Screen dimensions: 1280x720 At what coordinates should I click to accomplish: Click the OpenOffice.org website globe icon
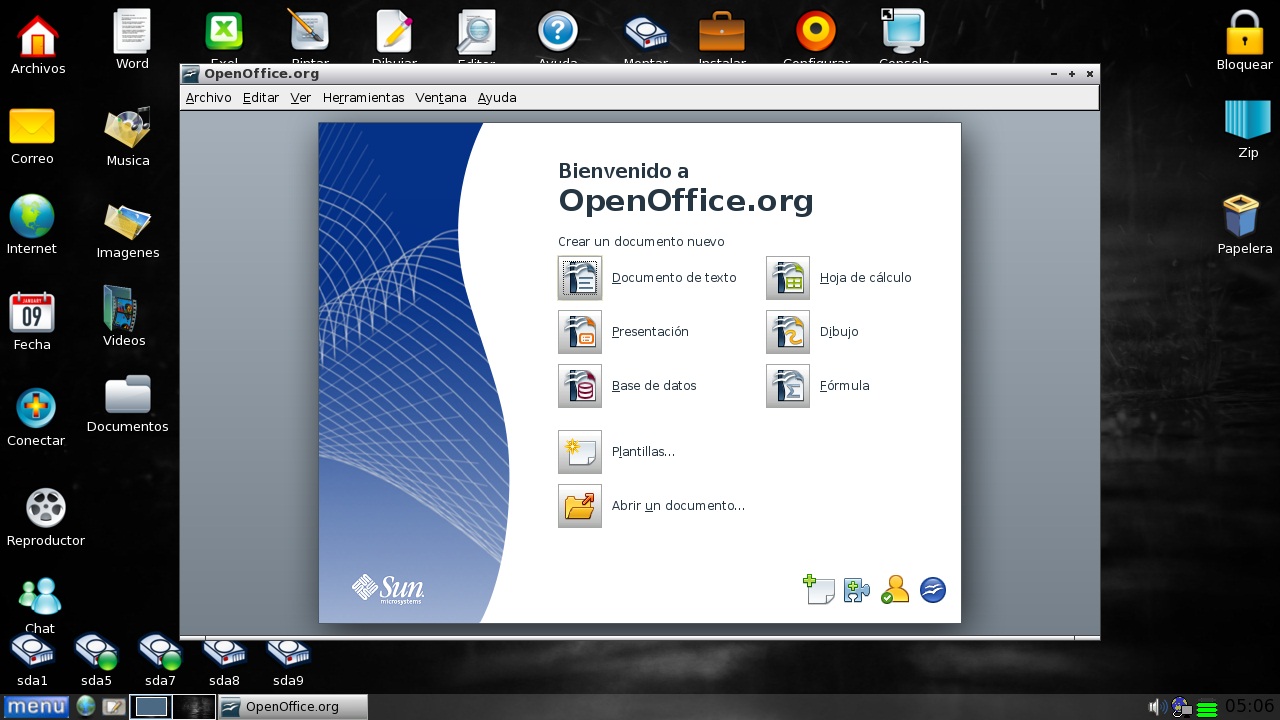(x=933, y=590)
